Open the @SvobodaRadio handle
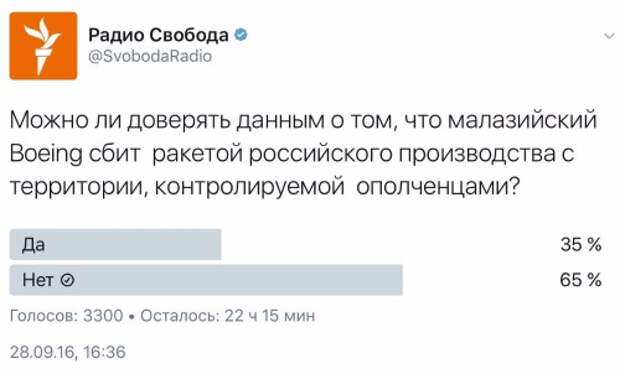 150,56
